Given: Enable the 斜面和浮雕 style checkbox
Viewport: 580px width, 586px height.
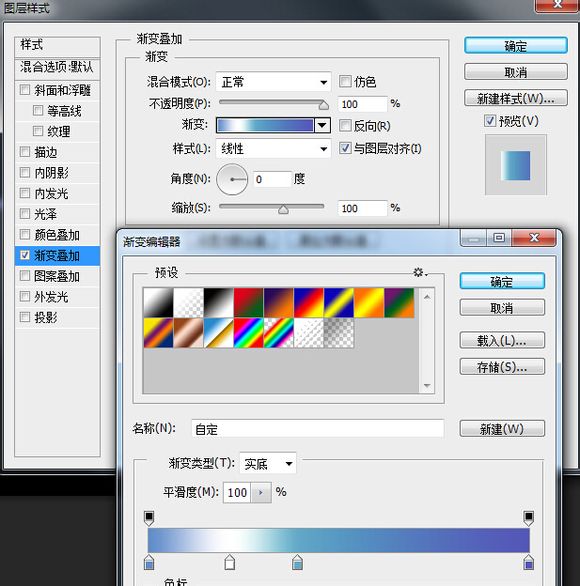Looking at the screenshot, I should [25, 90].
